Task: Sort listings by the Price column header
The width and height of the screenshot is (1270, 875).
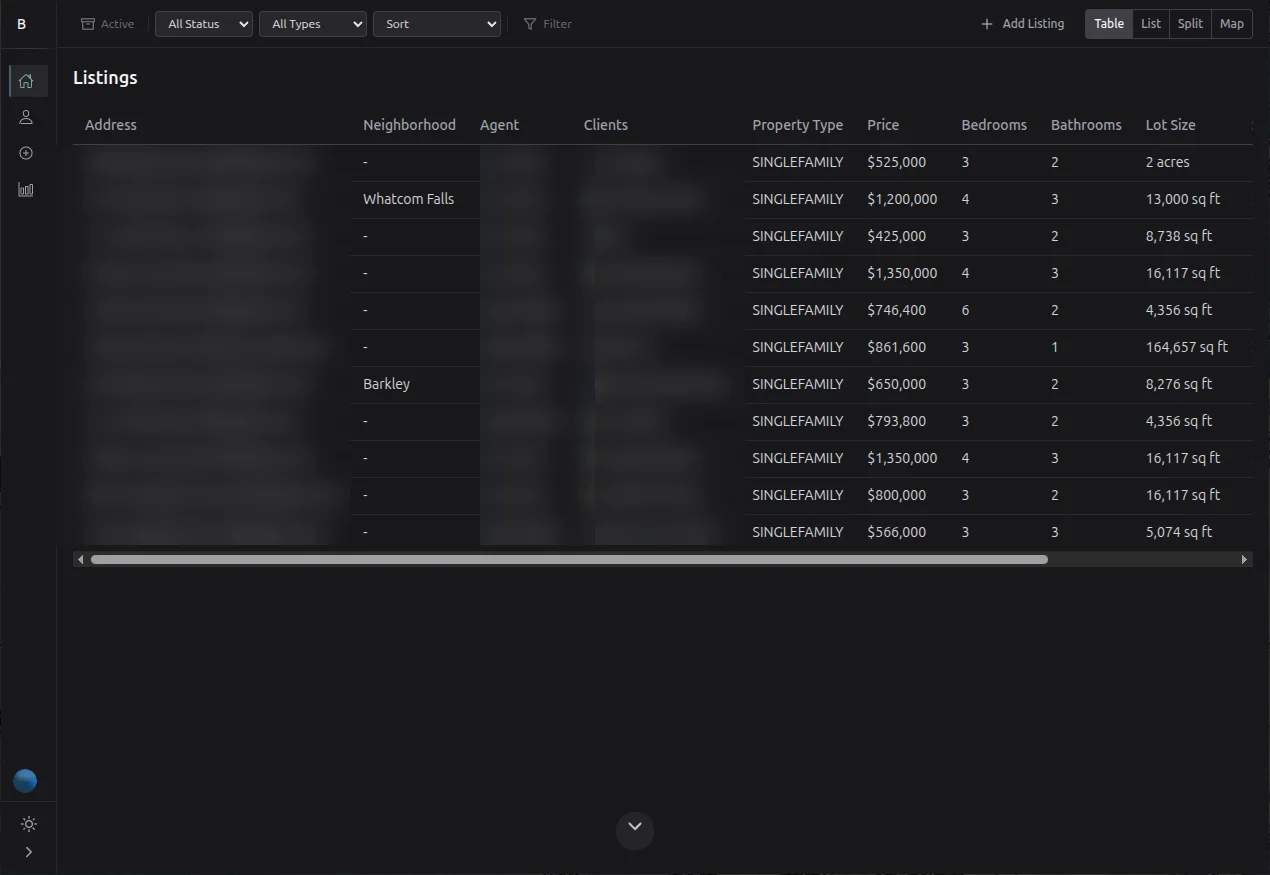Action: [882, 124]
